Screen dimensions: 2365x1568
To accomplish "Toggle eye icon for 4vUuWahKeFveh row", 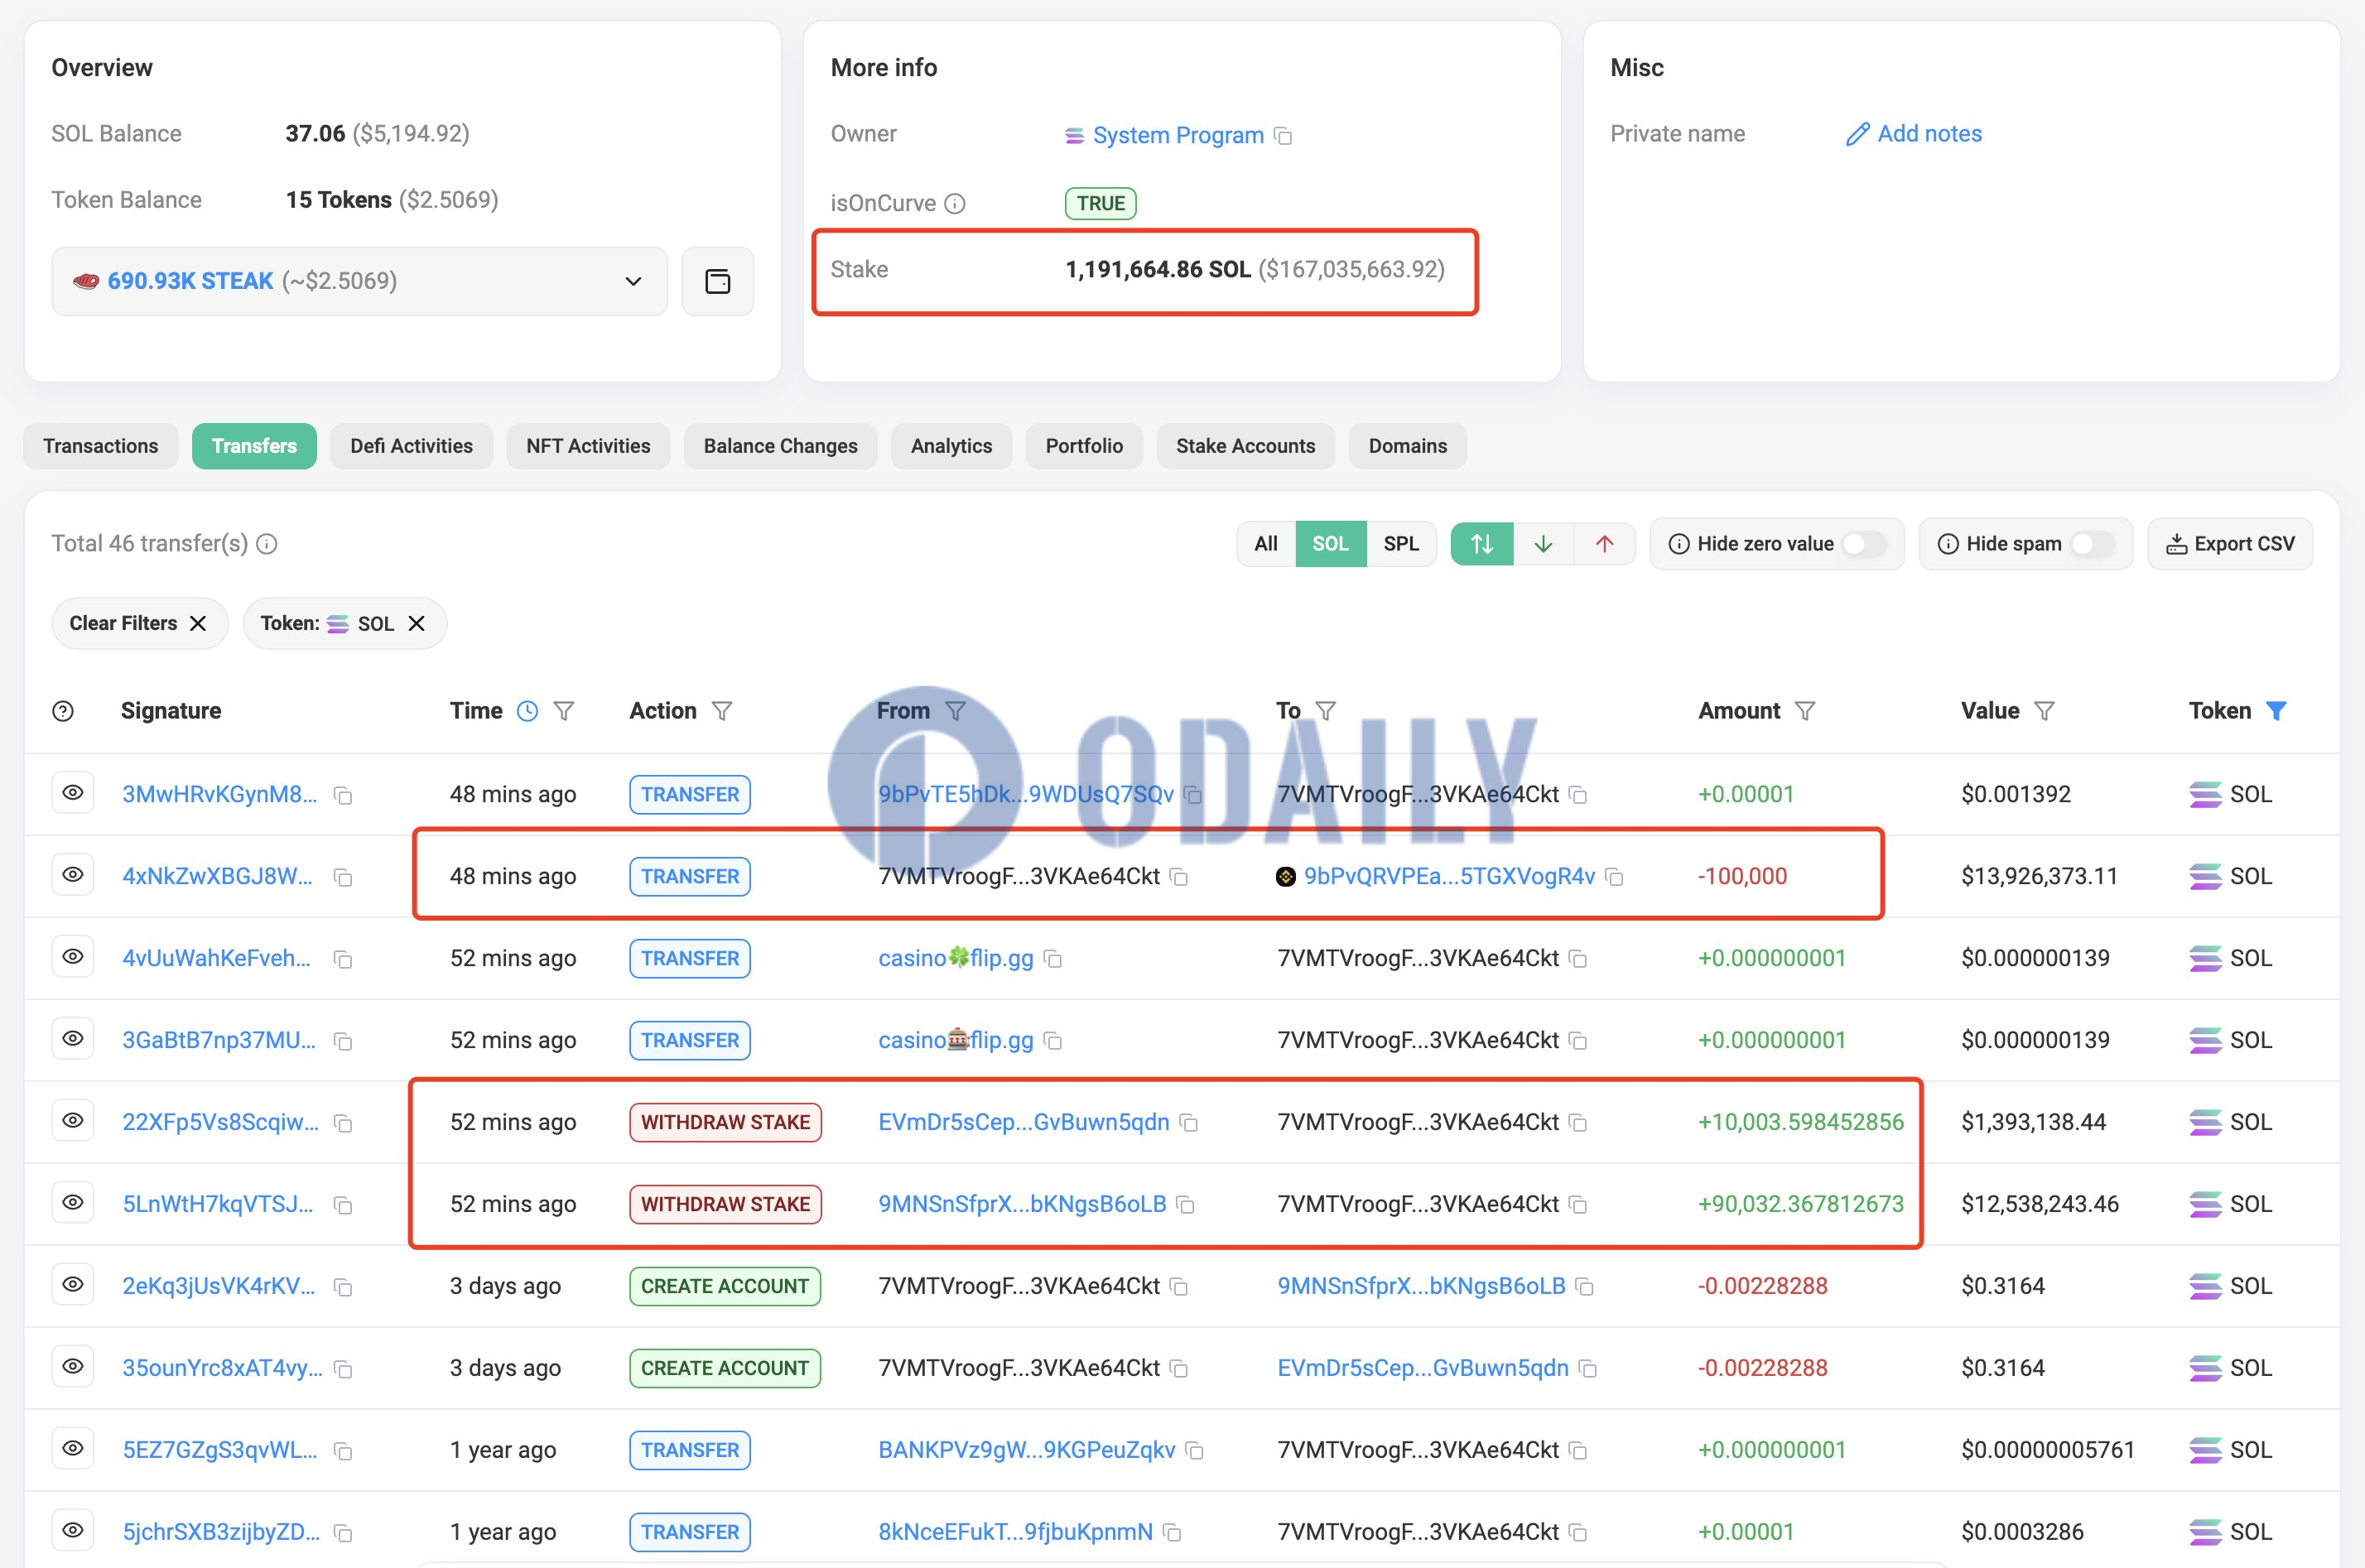I will tap(73, 957).
